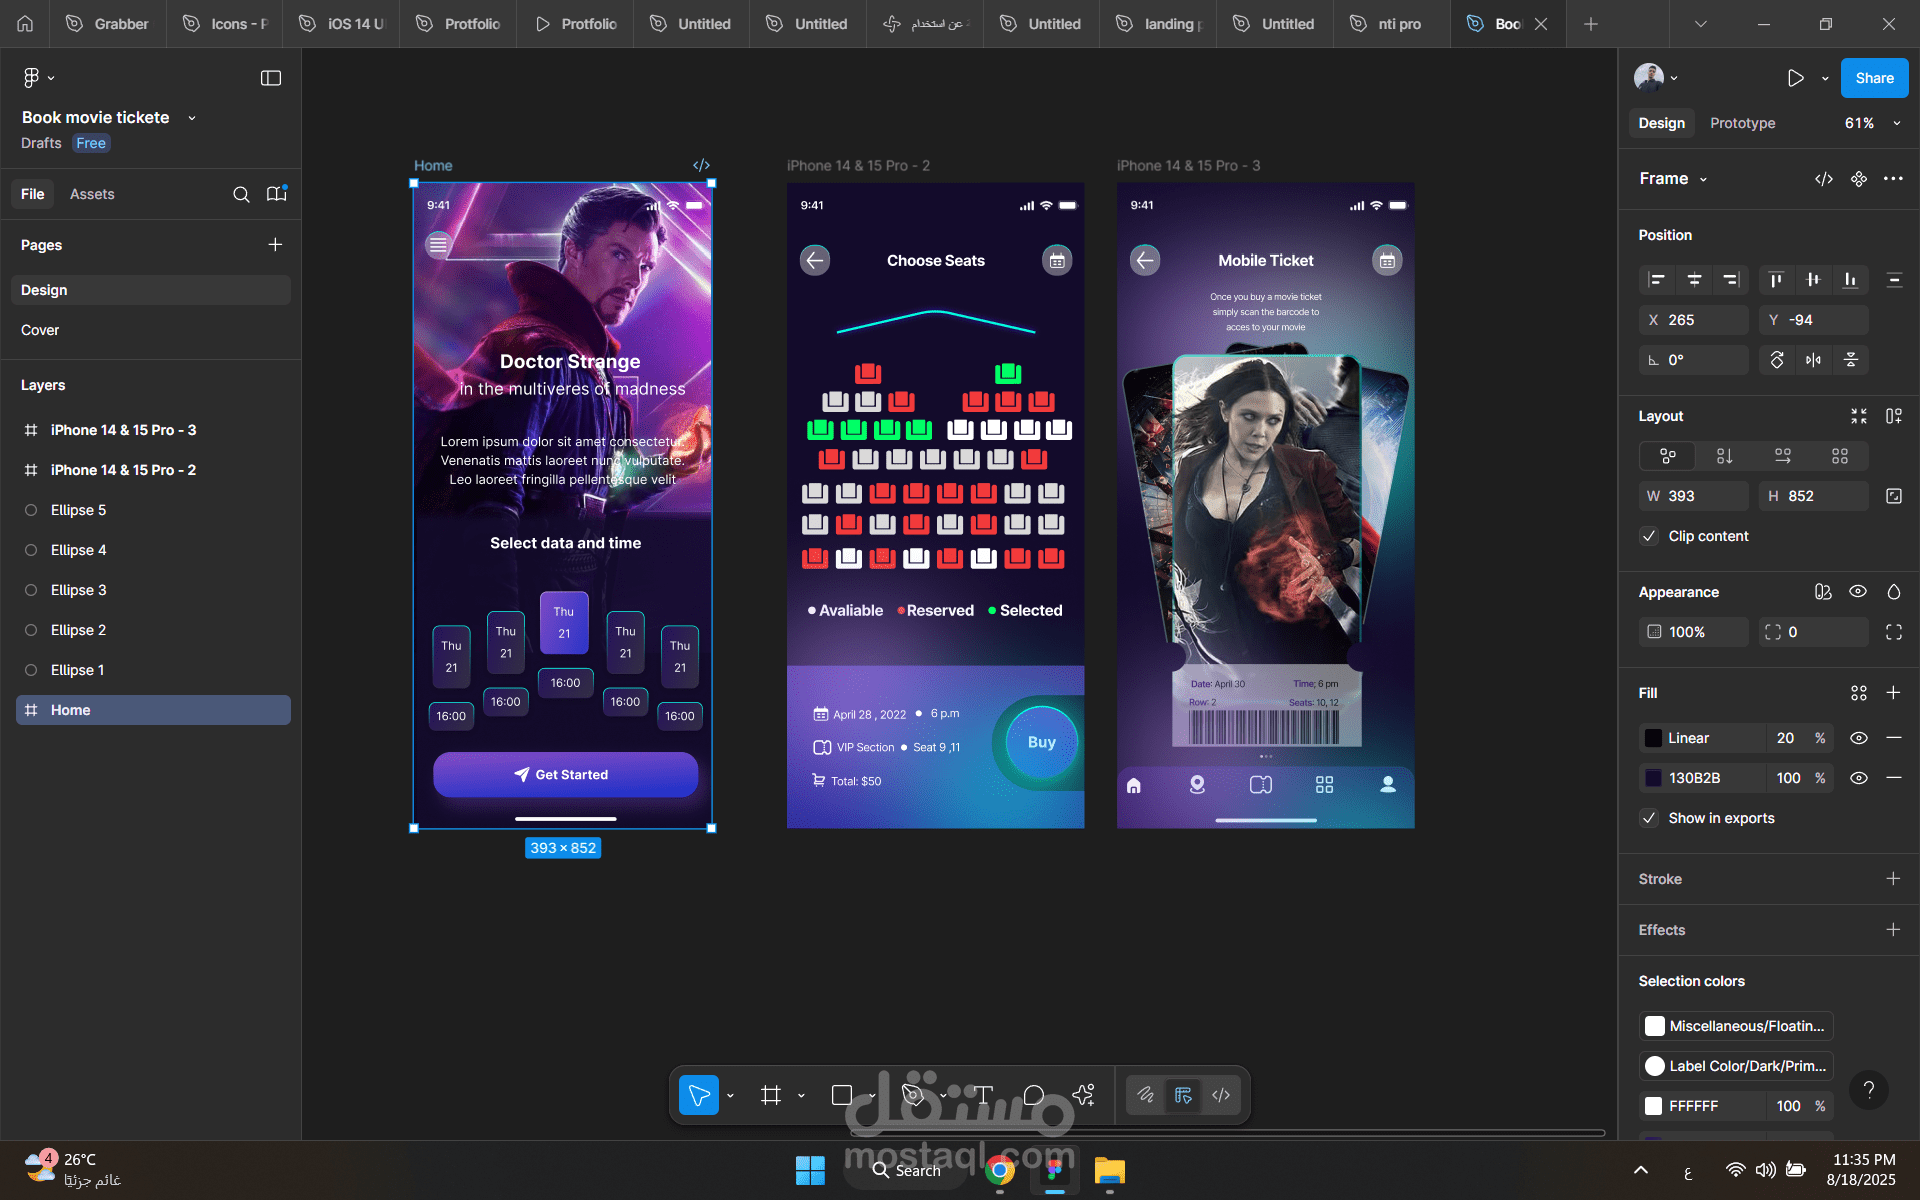Click the blue Share button
Image resolution: width=1920 pixels, height=1200 pixels.
coord(1874,78)
